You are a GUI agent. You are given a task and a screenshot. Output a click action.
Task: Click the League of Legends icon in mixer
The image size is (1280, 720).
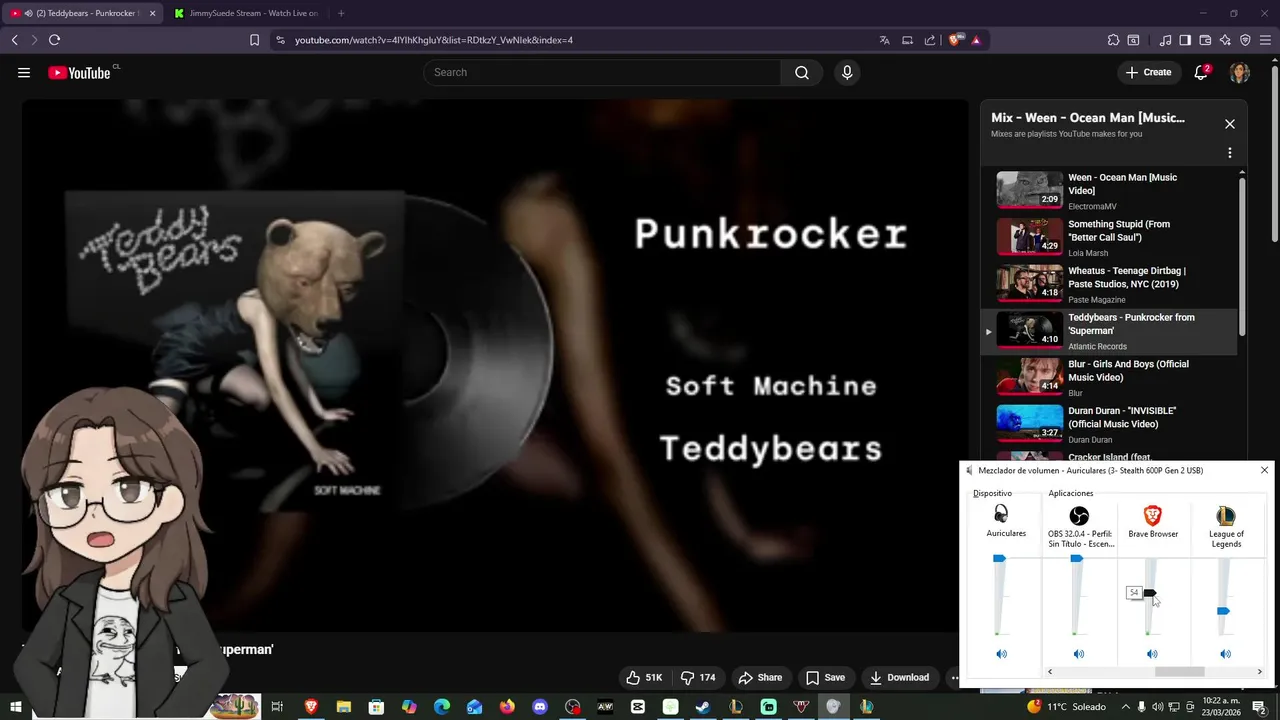click(1225, 515)
